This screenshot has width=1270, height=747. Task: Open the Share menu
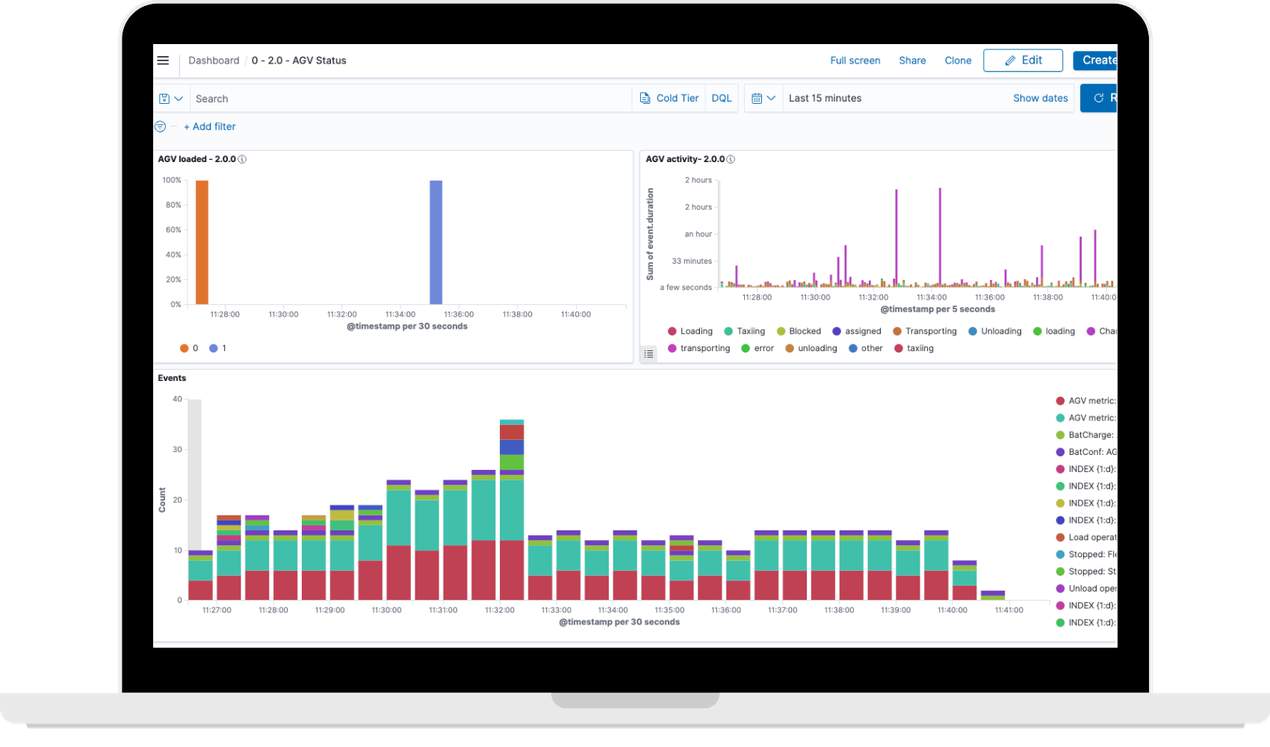pos(912,60)
